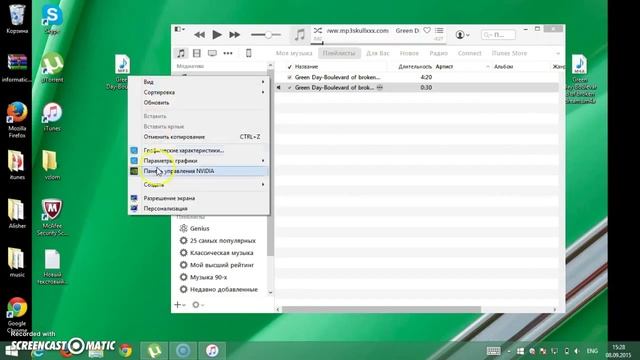The image size is (640, 360).
Task: Expand Параметры графики submenu
Action: point(199,160)
